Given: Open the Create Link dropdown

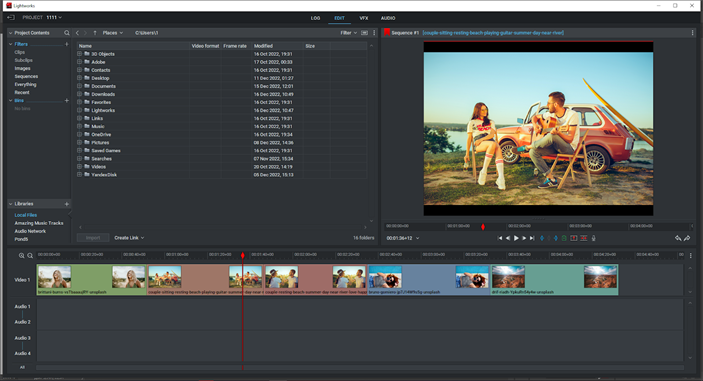Looking at the screenshot, I should (x=129, y=238).
